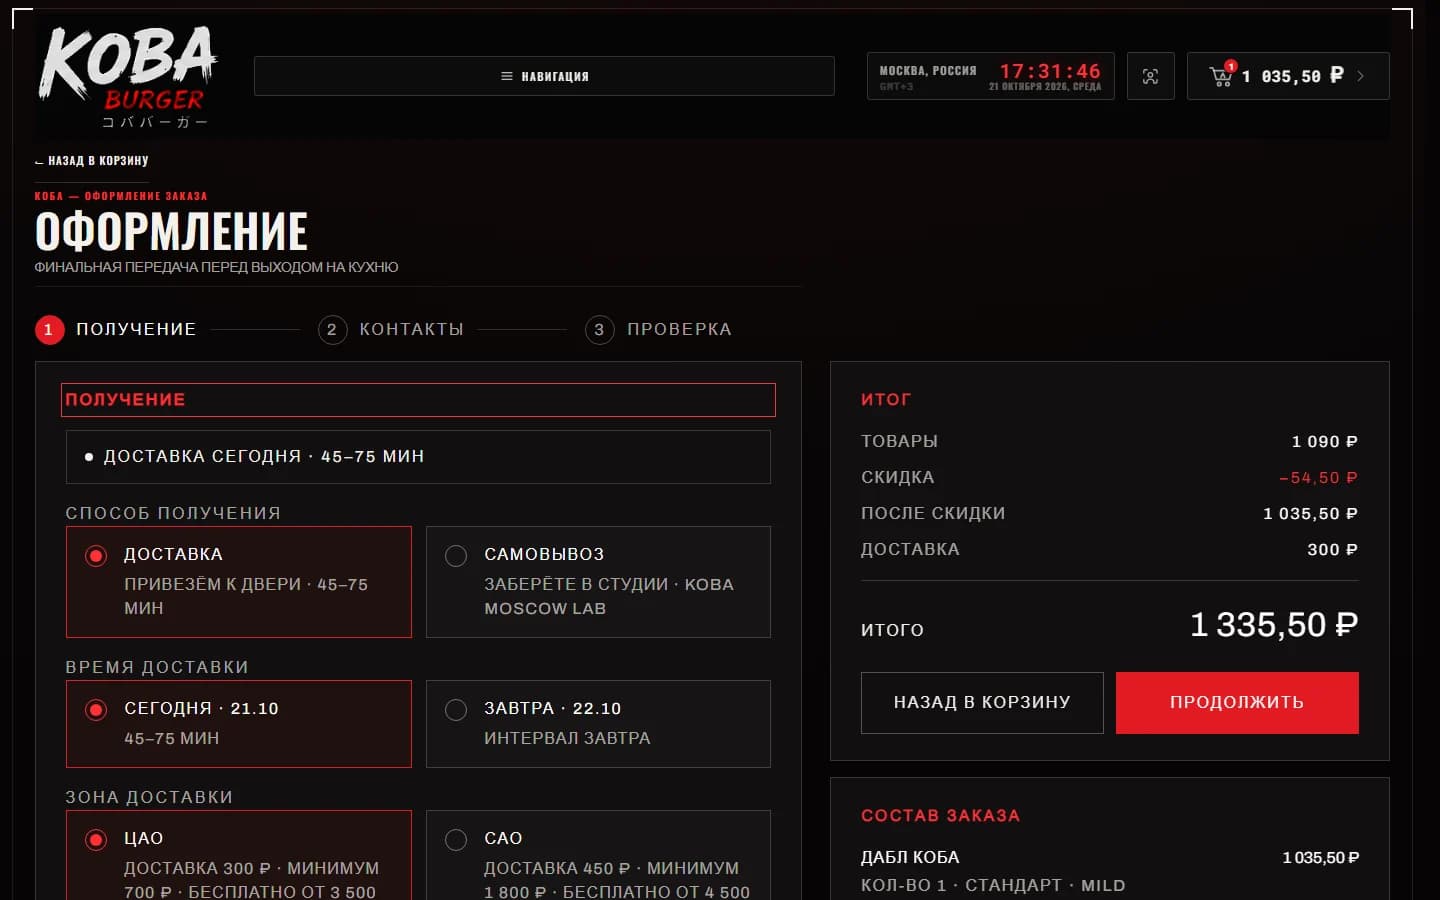Click the Москва, Россия time zone panel

(990, 76)
